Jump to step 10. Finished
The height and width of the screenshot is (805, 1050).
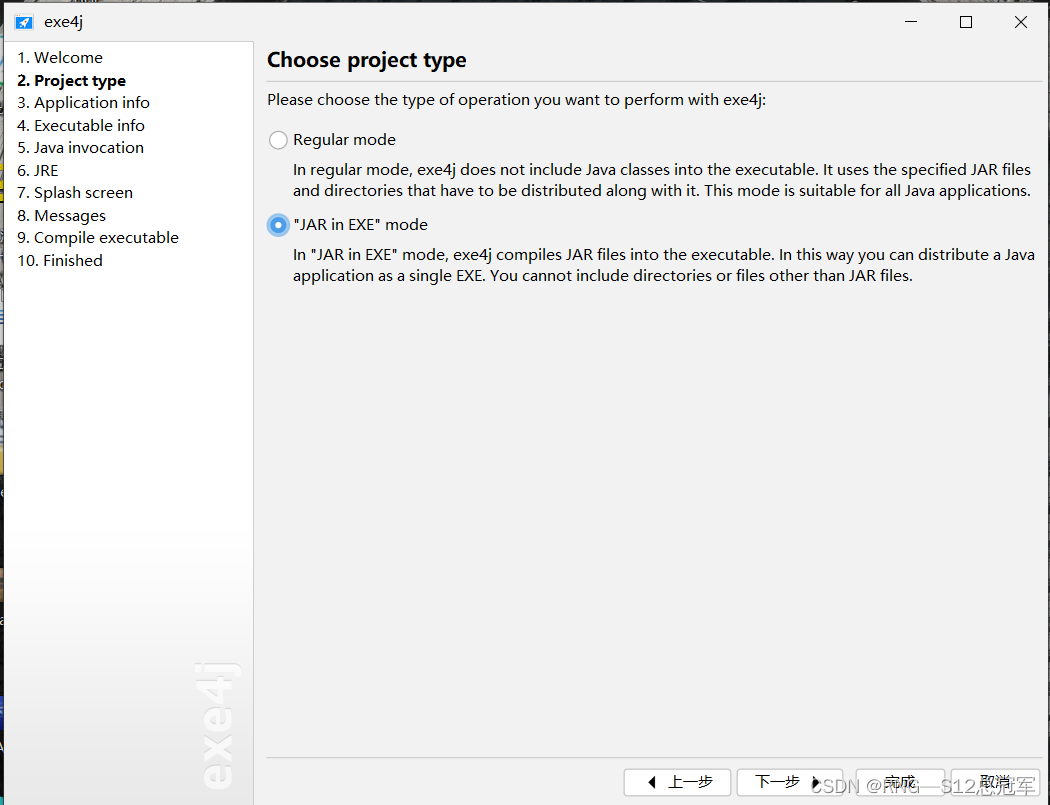point(60,261)
